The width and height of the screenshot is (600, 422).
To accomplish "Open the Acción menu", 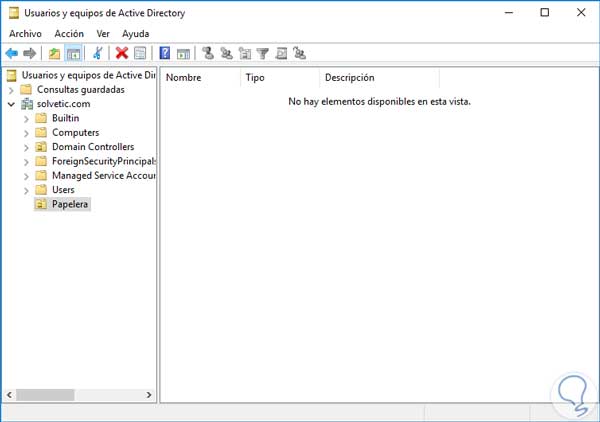I will 69,34.
